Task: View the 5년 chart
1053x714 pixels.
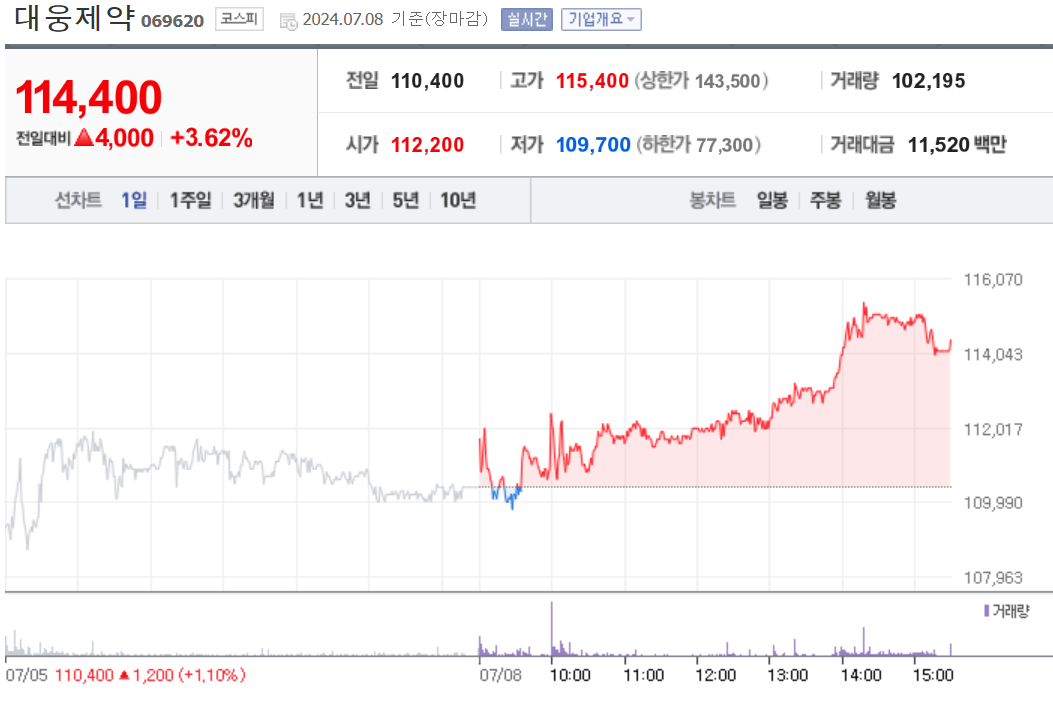Action: 406,200
